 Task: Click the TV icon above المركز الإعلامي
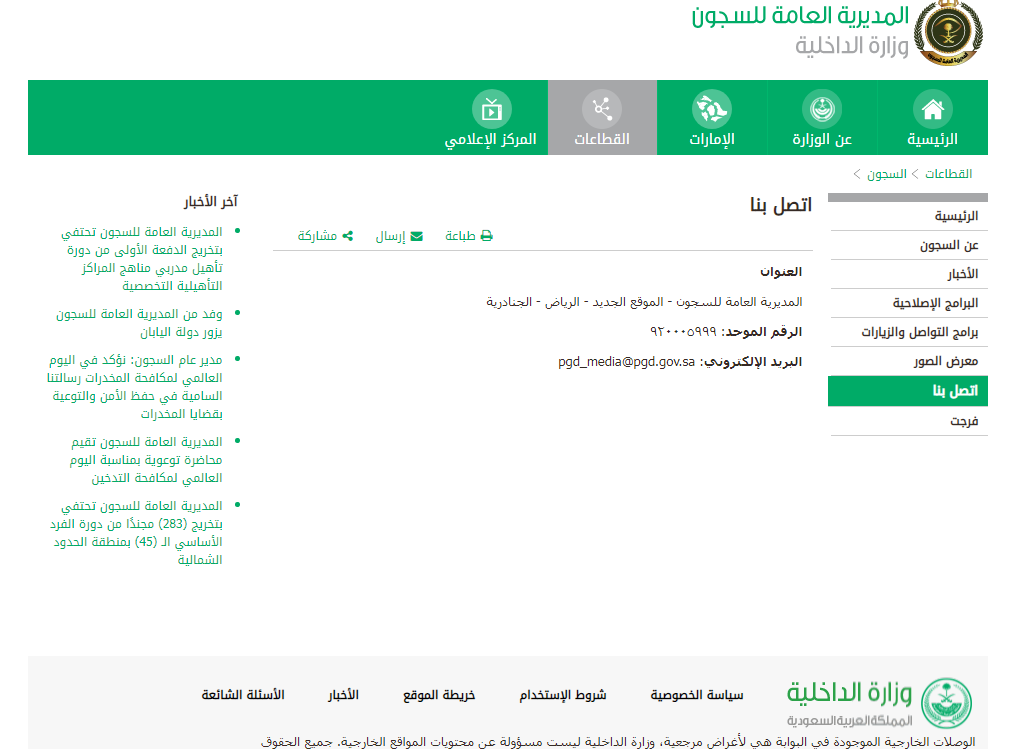(x=492, y=109)
